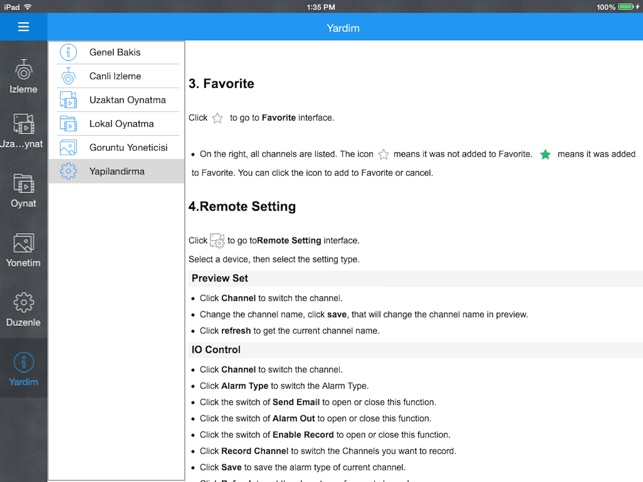Click the outline star in Favorite instructions
This screenshot has height=482, width=643.
217,118
